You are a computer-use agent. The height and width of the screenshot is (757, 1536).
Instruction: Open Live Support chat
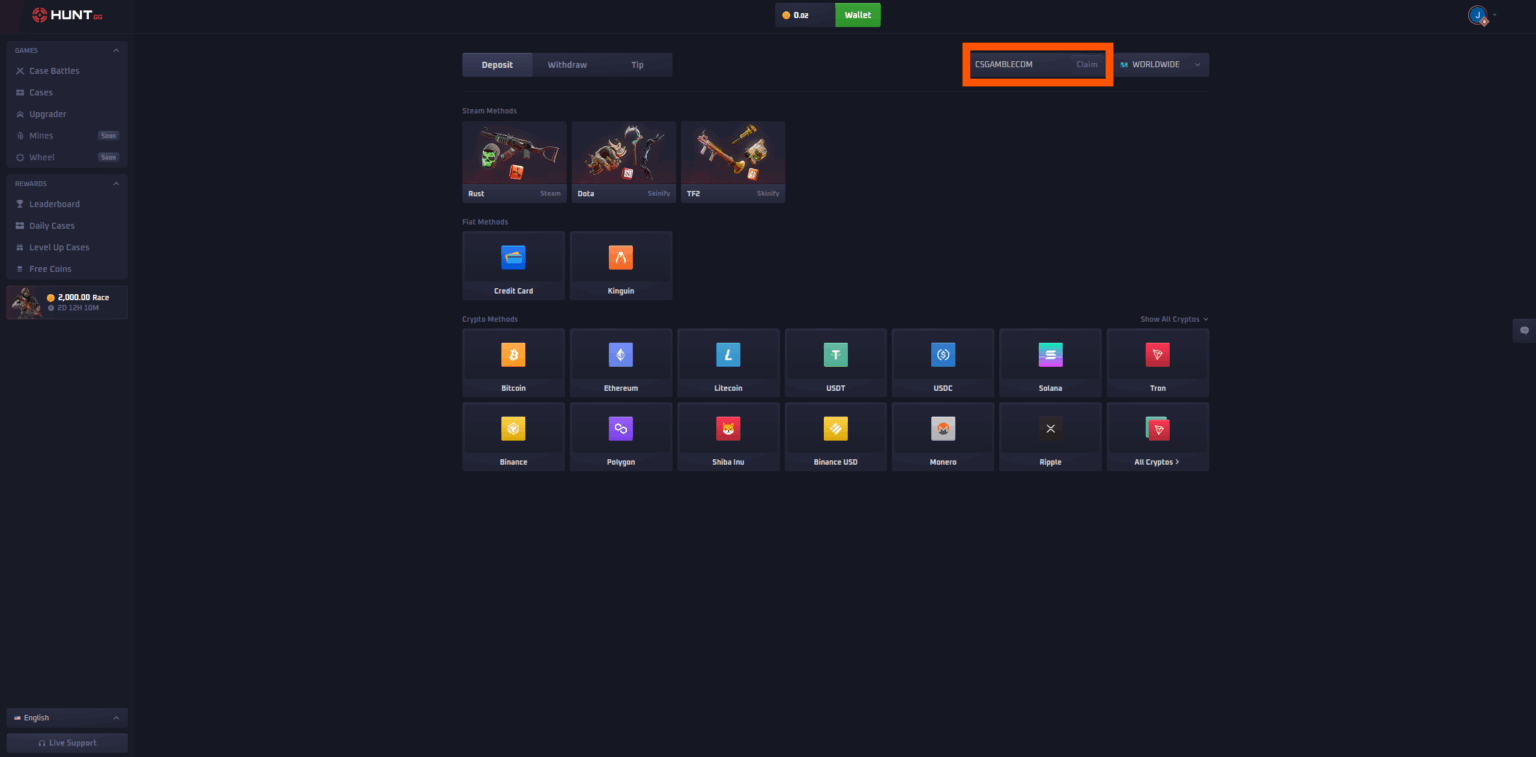pos(66,742)
